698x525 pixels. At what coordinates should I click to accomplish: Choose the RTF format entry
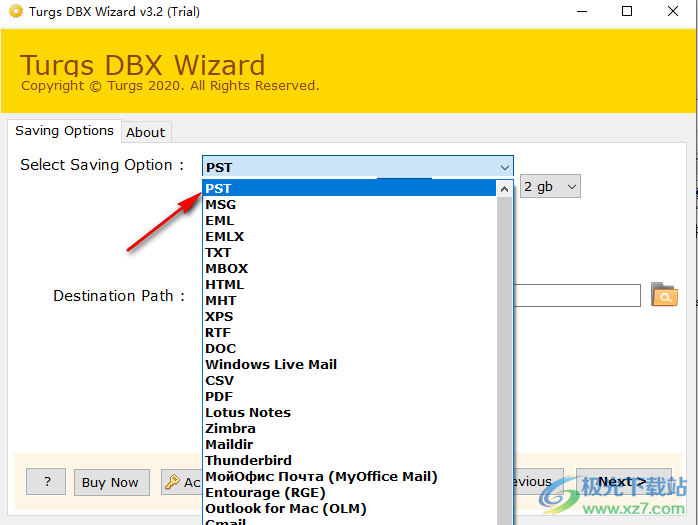(x=349, y=333)
